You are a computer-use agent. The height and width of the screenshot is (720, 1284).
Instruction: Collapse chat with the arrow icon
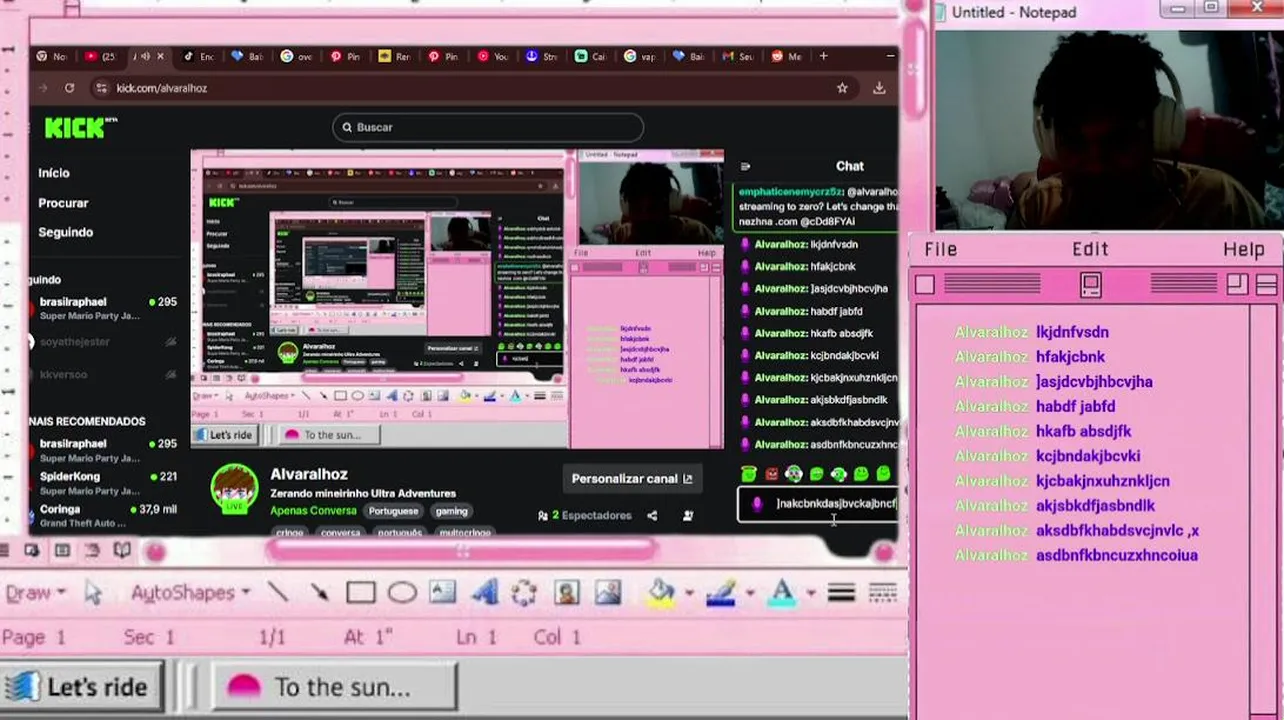point(745,167)
